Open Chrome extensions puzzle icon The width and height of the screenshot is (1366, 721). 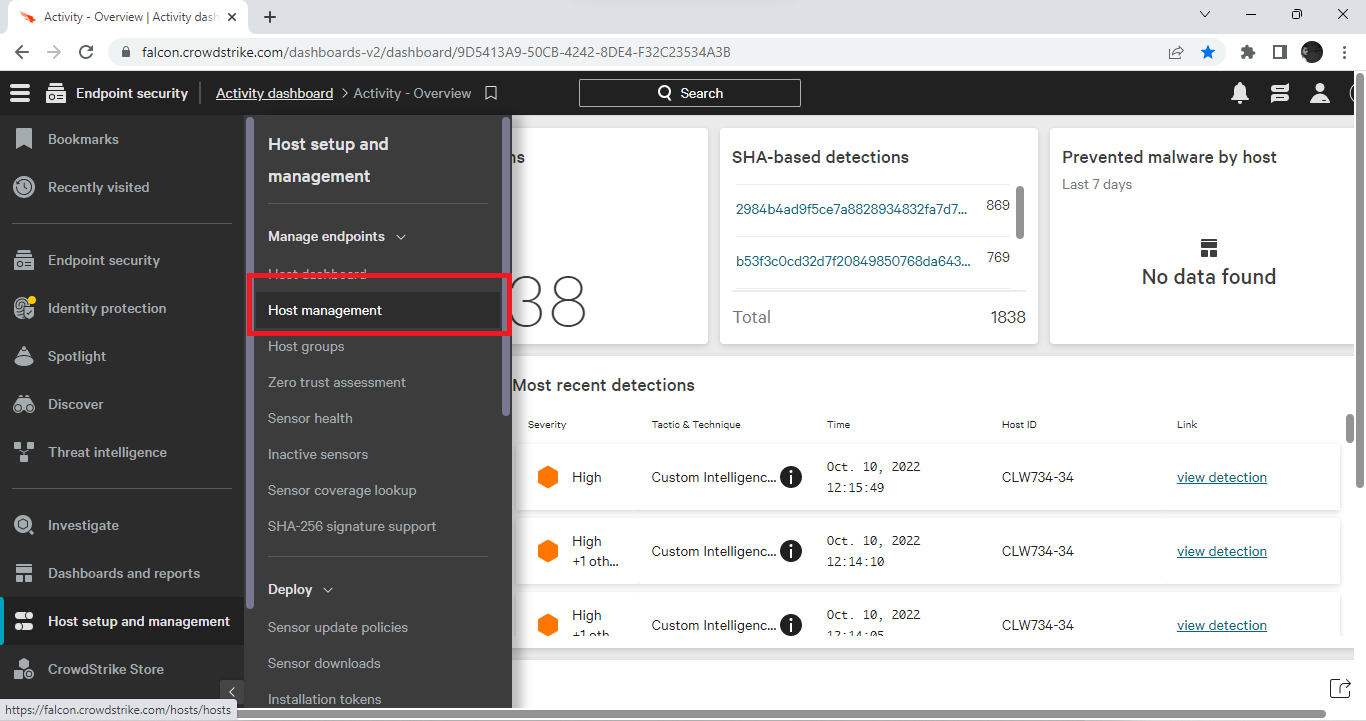(x=1247, y=52)
